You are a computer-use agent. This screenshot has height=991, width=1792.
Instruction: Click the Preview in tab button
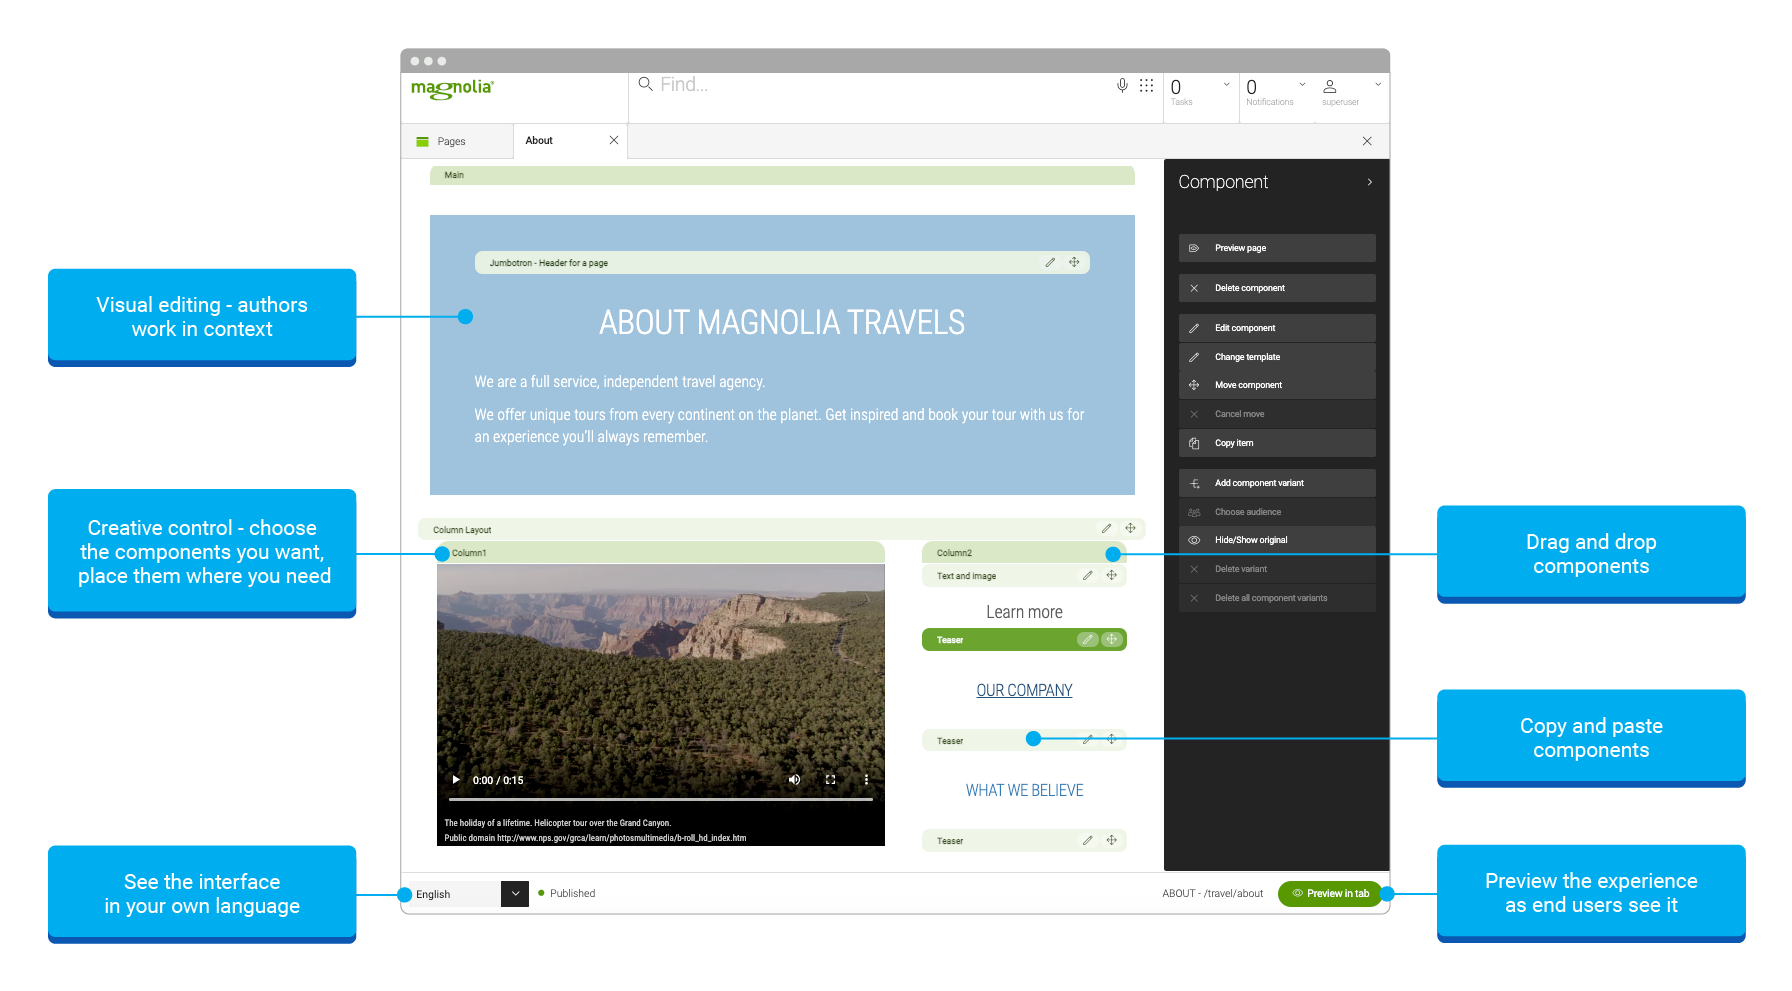tap(1329, 894)
